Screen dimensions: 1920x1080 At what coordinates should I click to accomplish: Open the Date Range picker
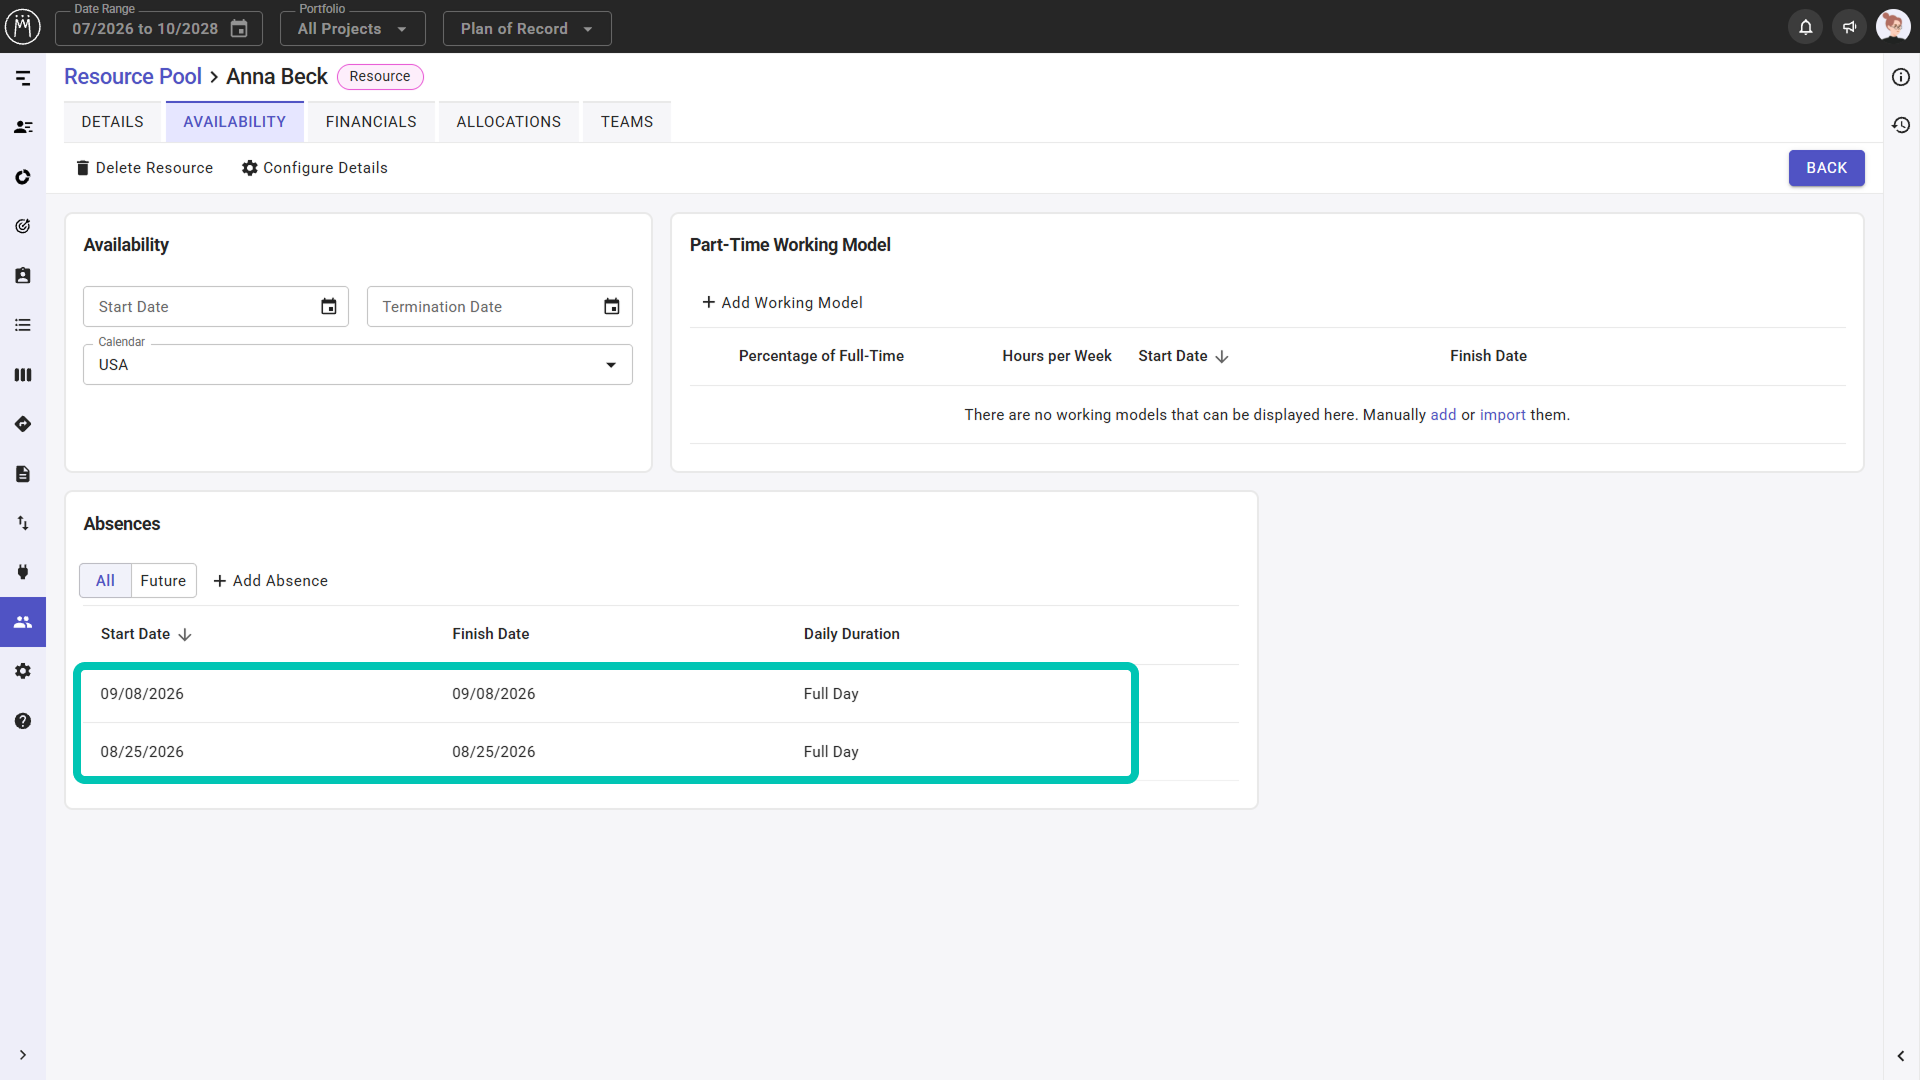pos(159,29)
